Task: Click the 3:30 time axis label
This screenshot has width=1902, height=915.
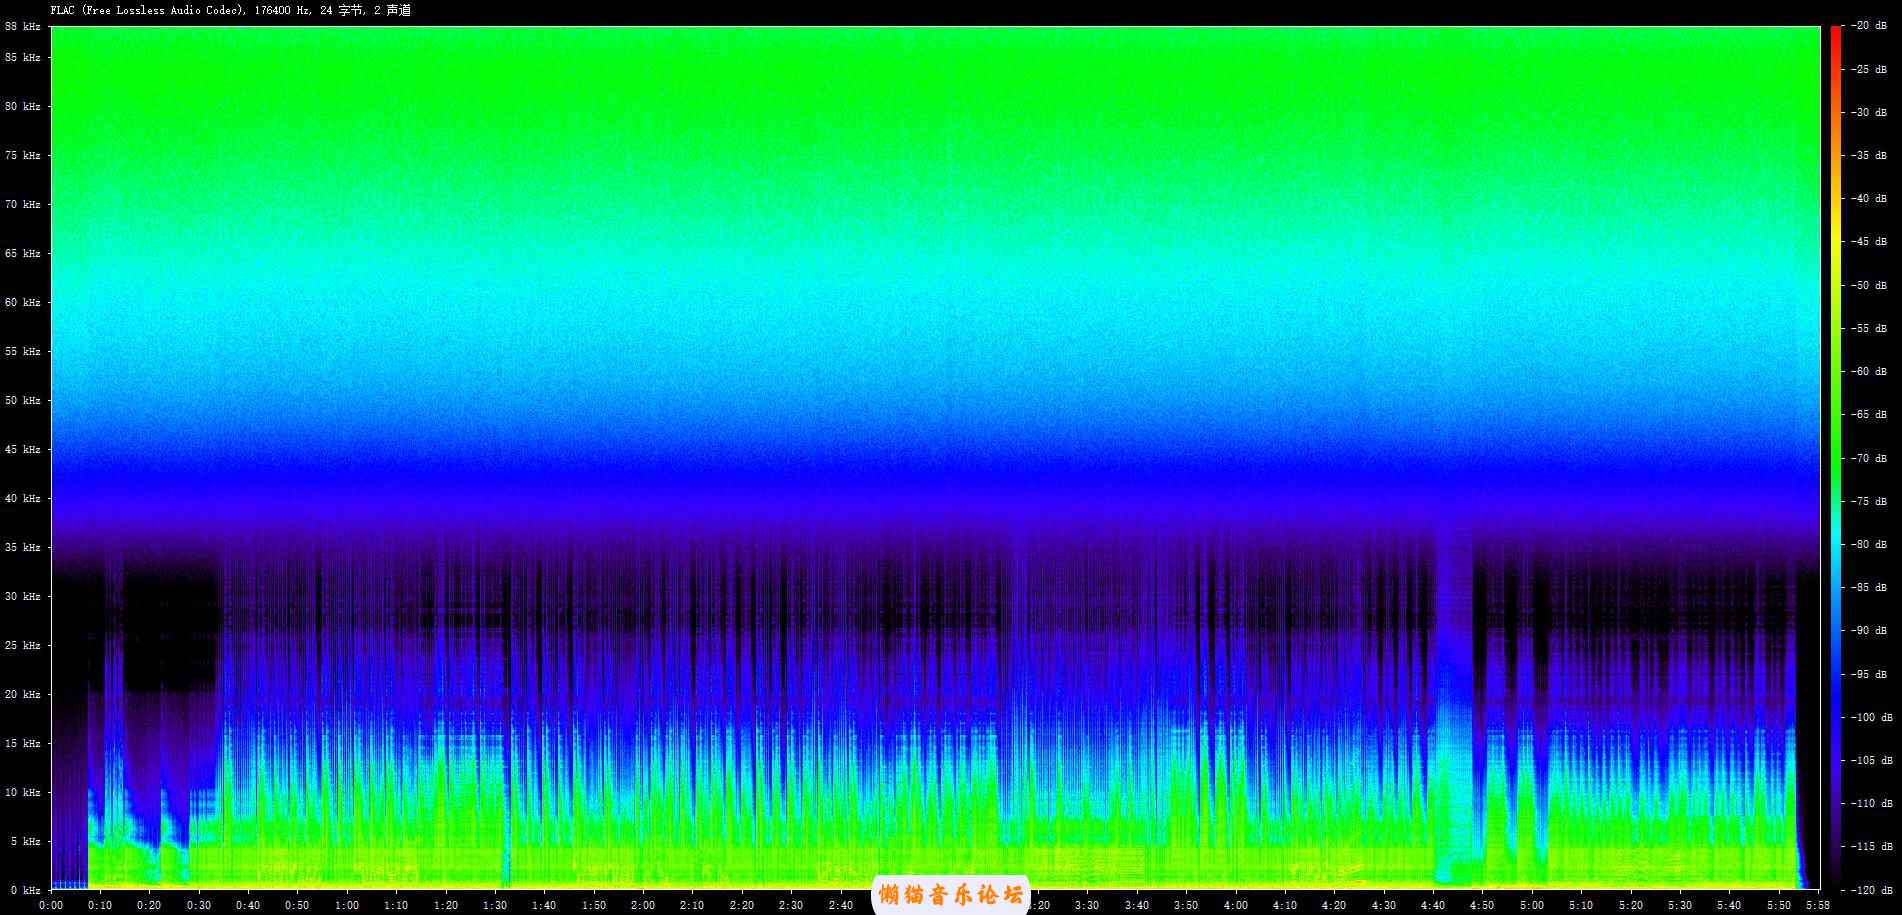Action: click(1087, 905)
